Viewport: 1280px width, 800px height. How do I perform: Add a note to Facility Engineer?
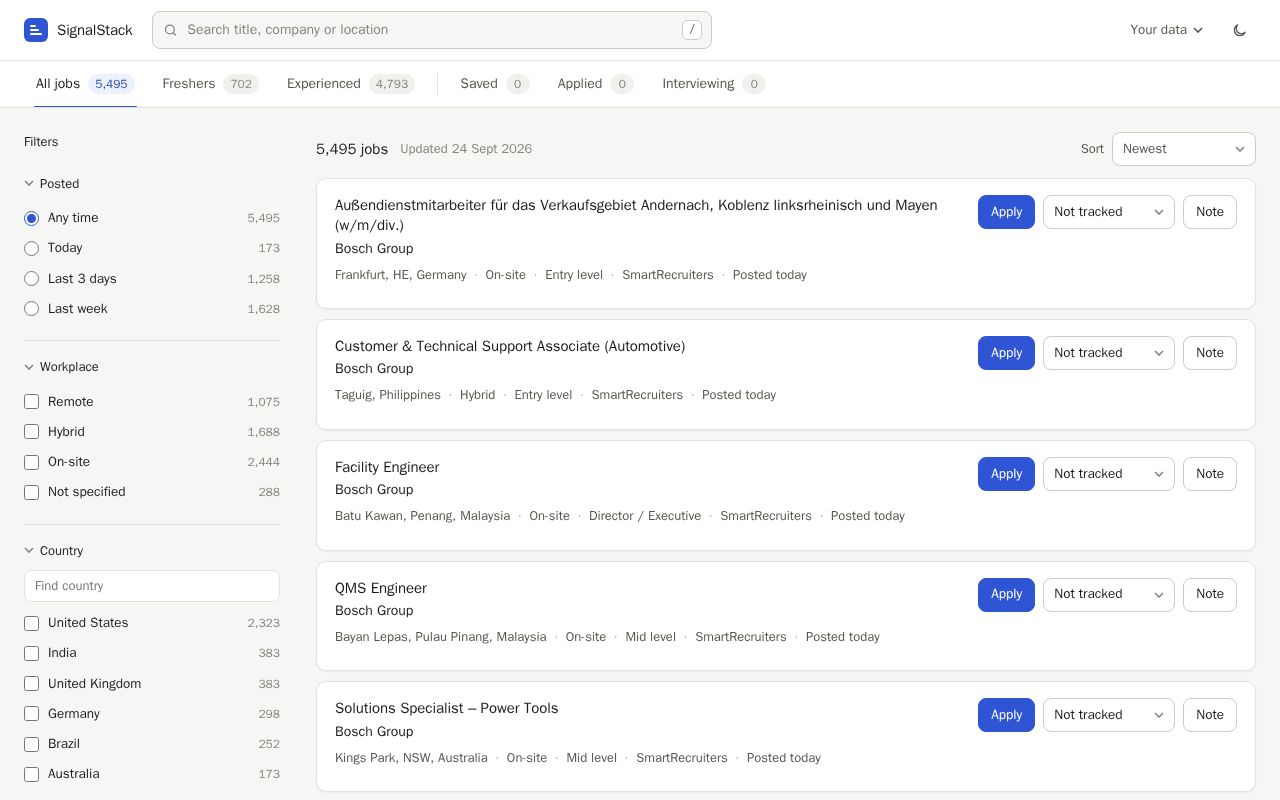1210,474
